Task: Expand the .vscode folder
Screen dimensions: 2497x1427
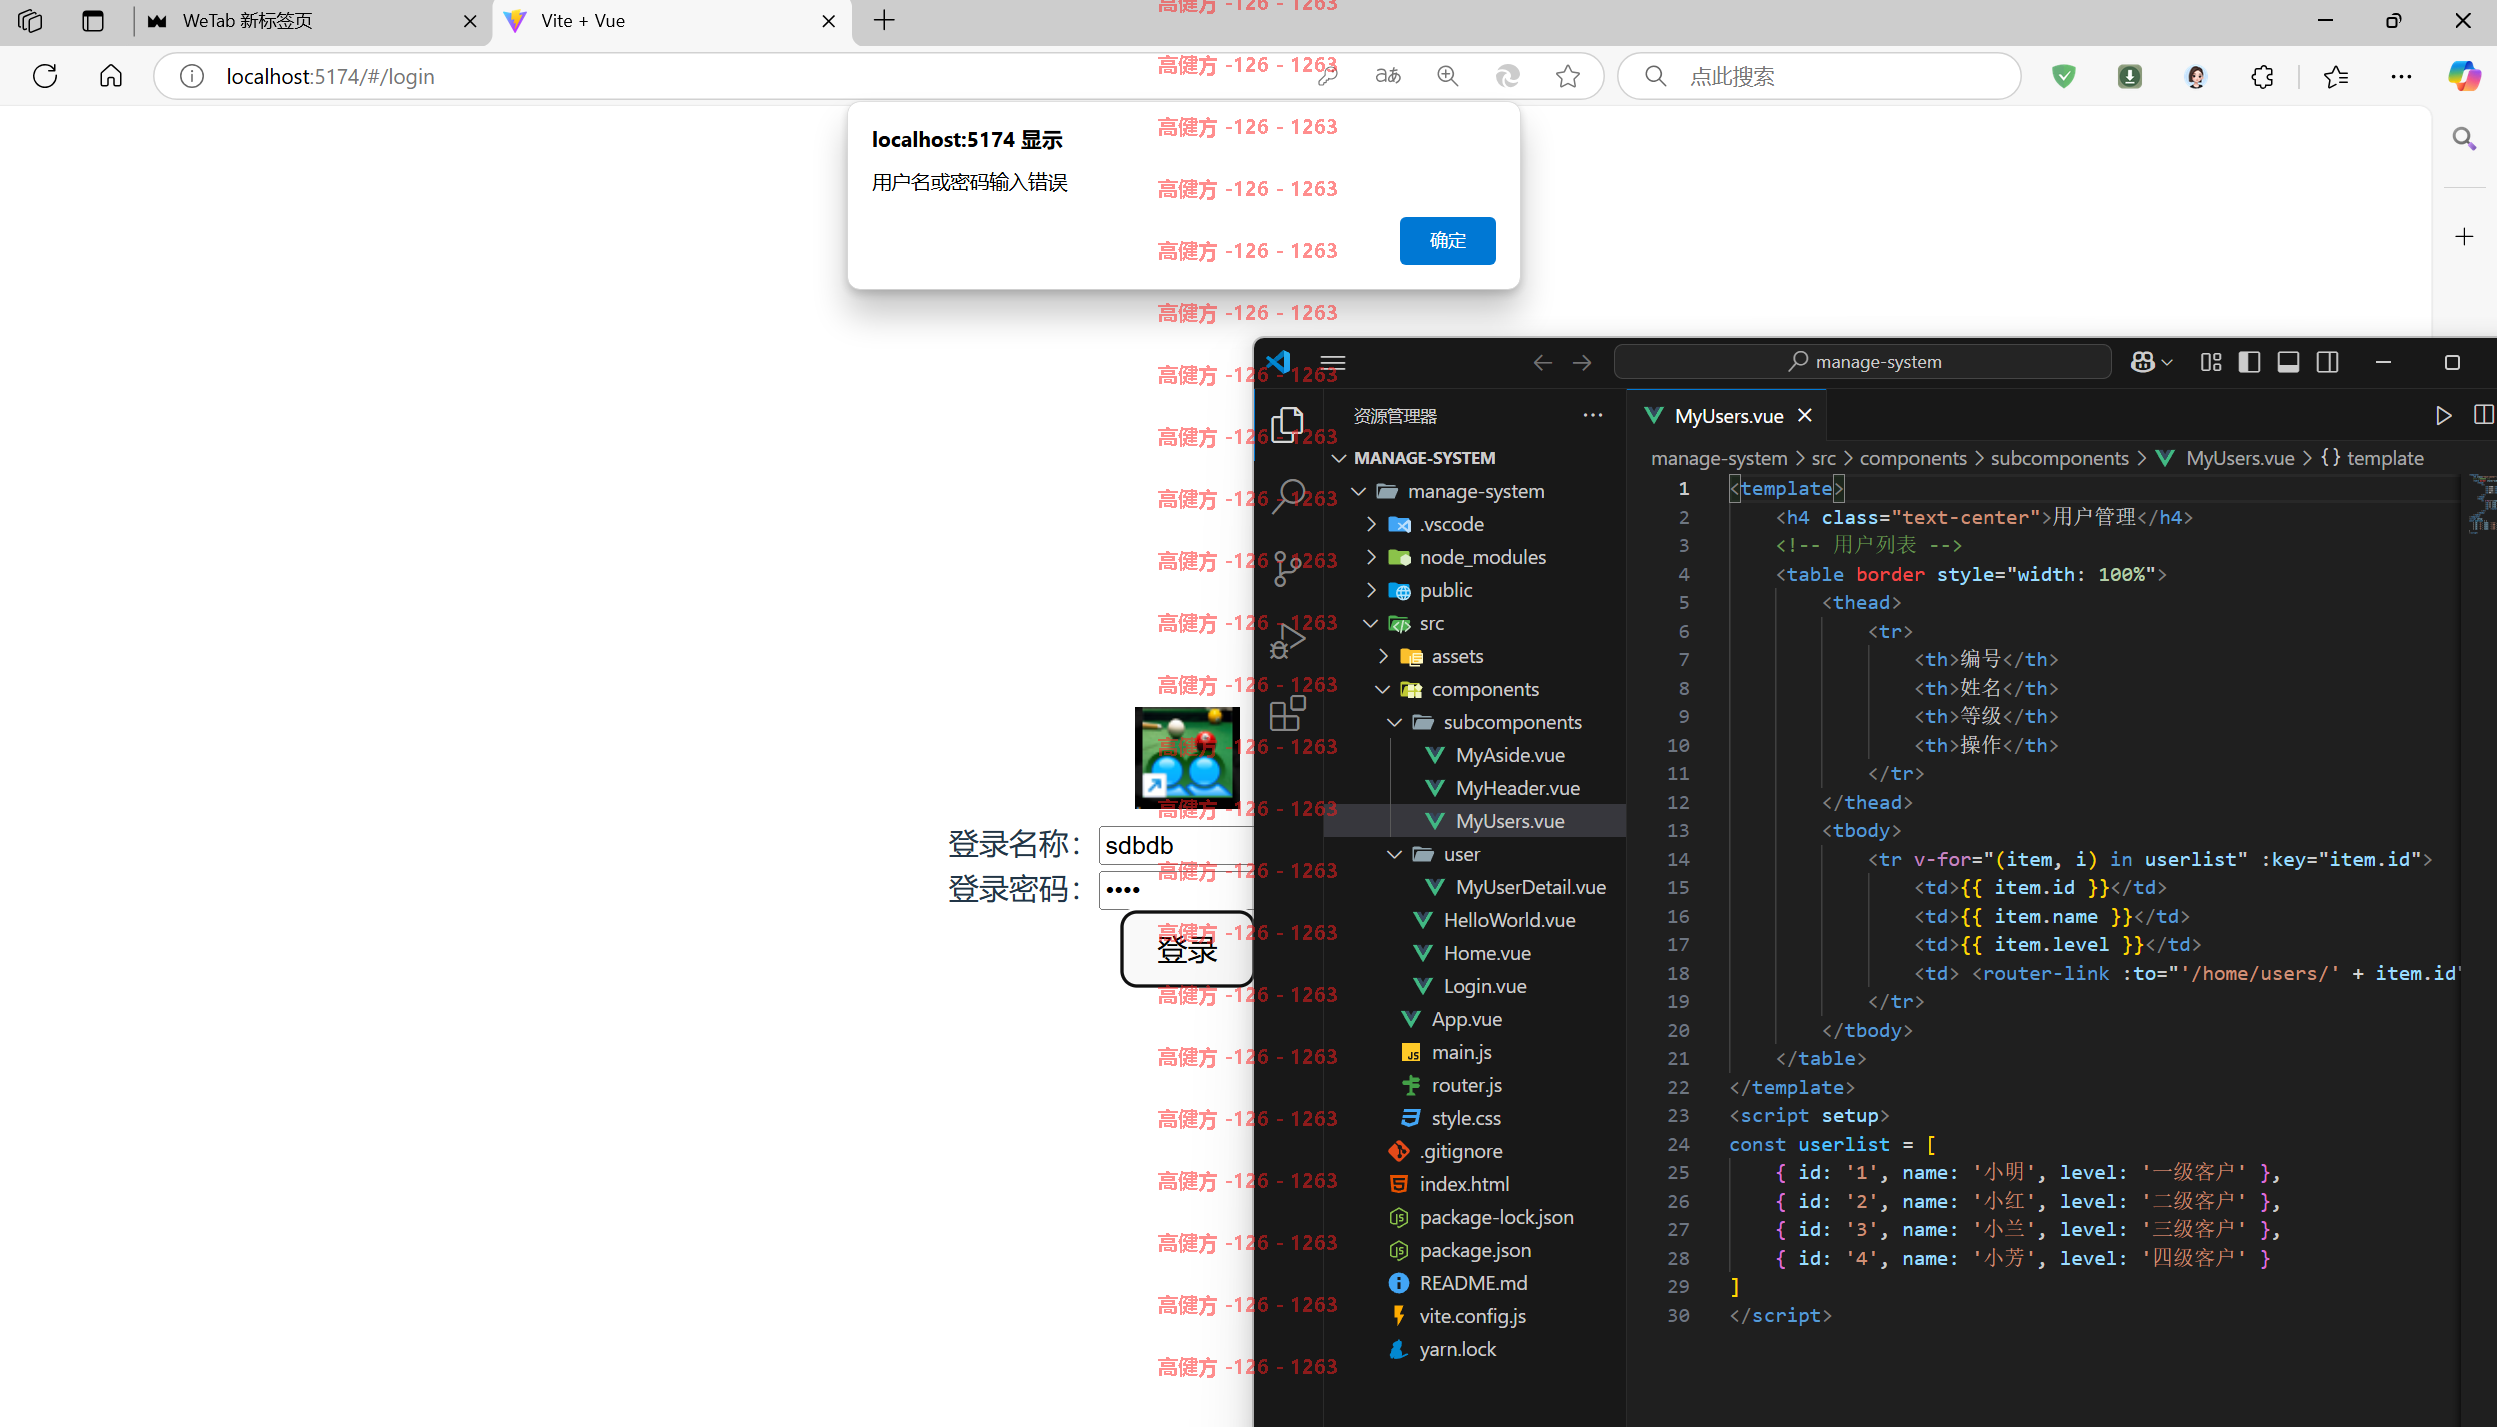Action: (x=1371, y=524)
